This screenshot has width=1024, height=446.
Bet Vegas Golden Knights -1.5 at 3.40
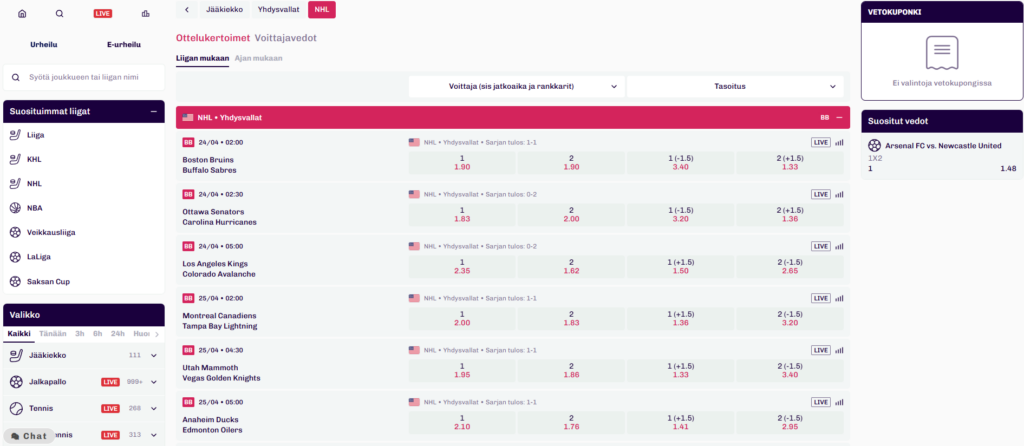tap(790, 371)
